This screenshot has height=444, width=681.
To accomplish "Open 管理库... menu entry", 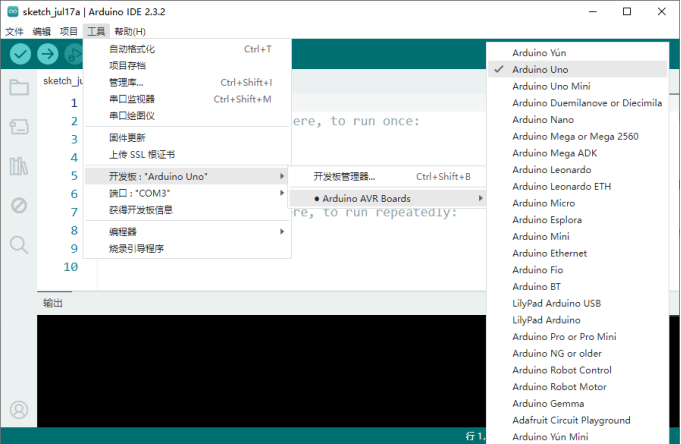I will click(187, 83).
